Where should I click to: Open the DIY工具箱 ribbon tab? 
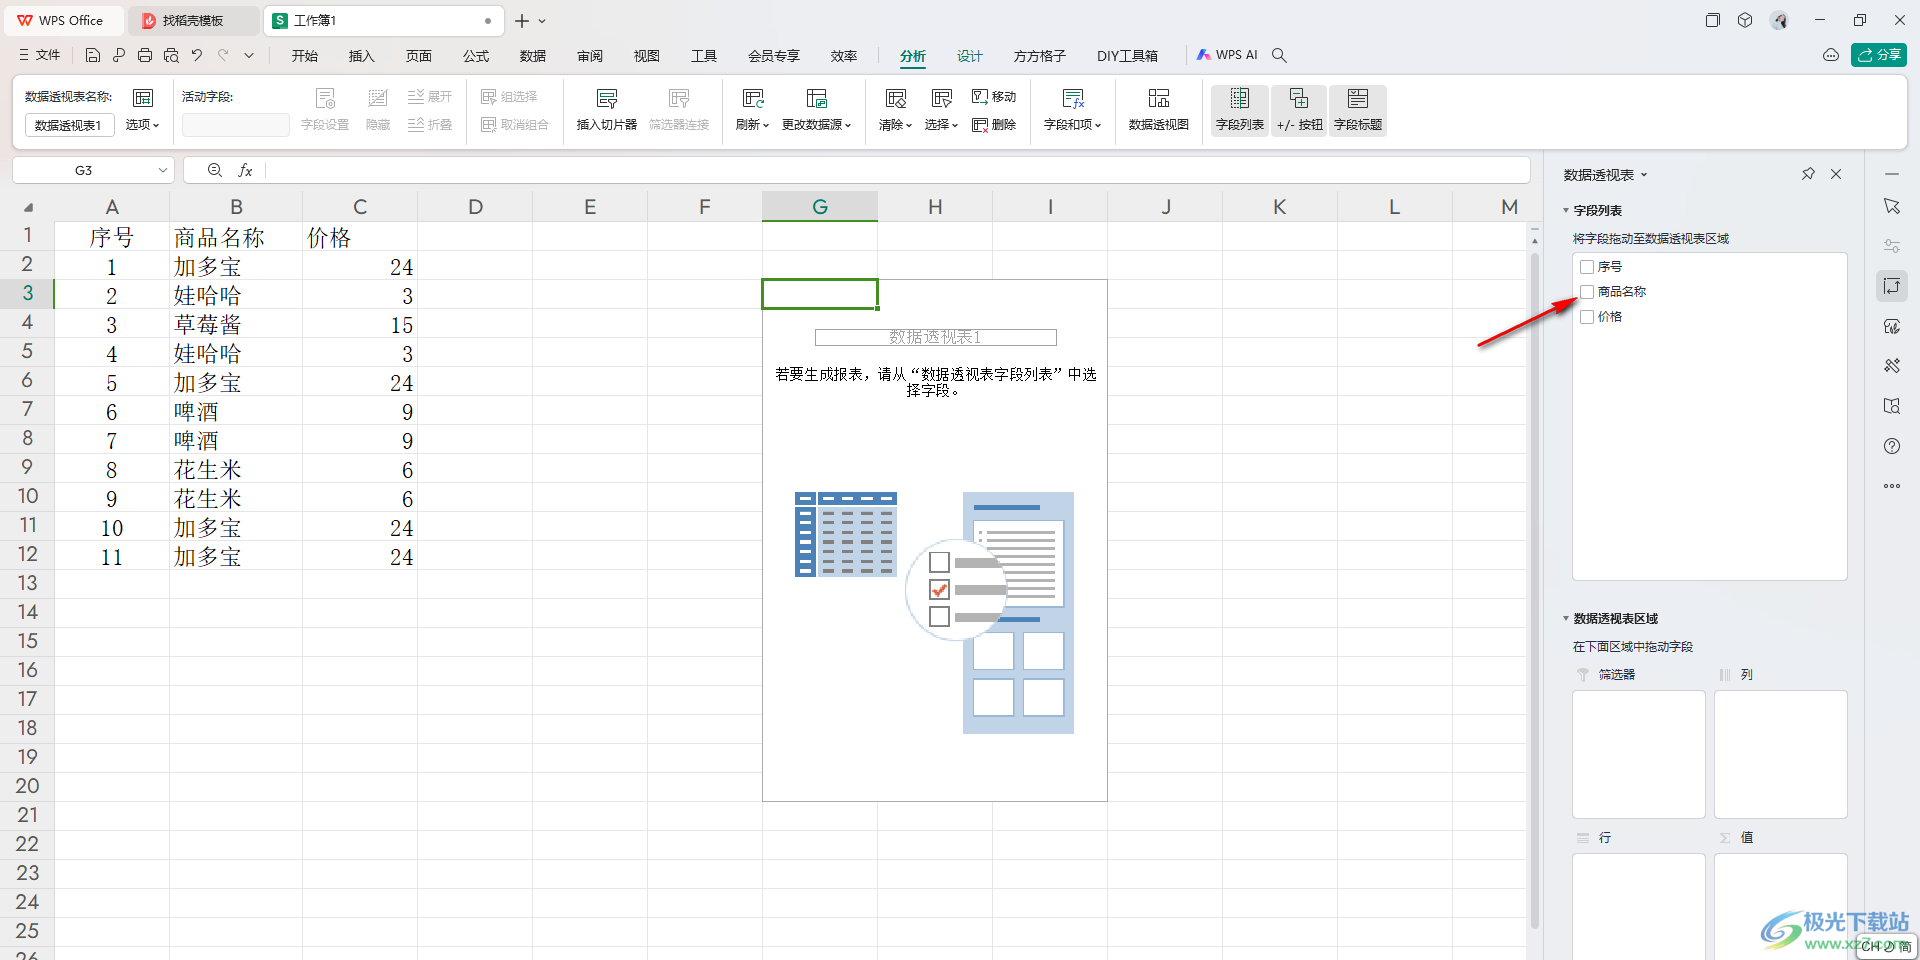(x=1127, y=56)
